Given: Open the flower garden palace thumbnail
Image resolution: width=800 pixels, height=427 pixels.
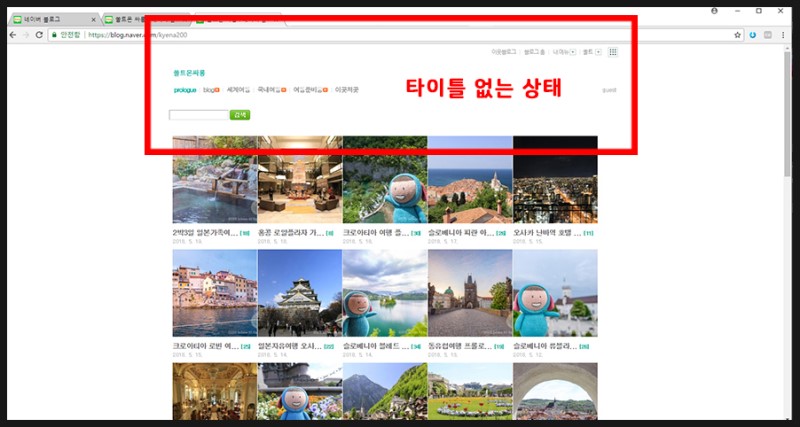Looking at the screenshot, I should tap(470, 391).
